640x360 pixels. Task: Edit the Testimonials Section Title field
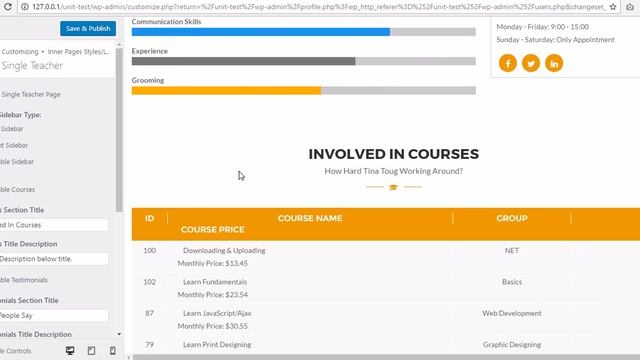(x=54, y=316)
